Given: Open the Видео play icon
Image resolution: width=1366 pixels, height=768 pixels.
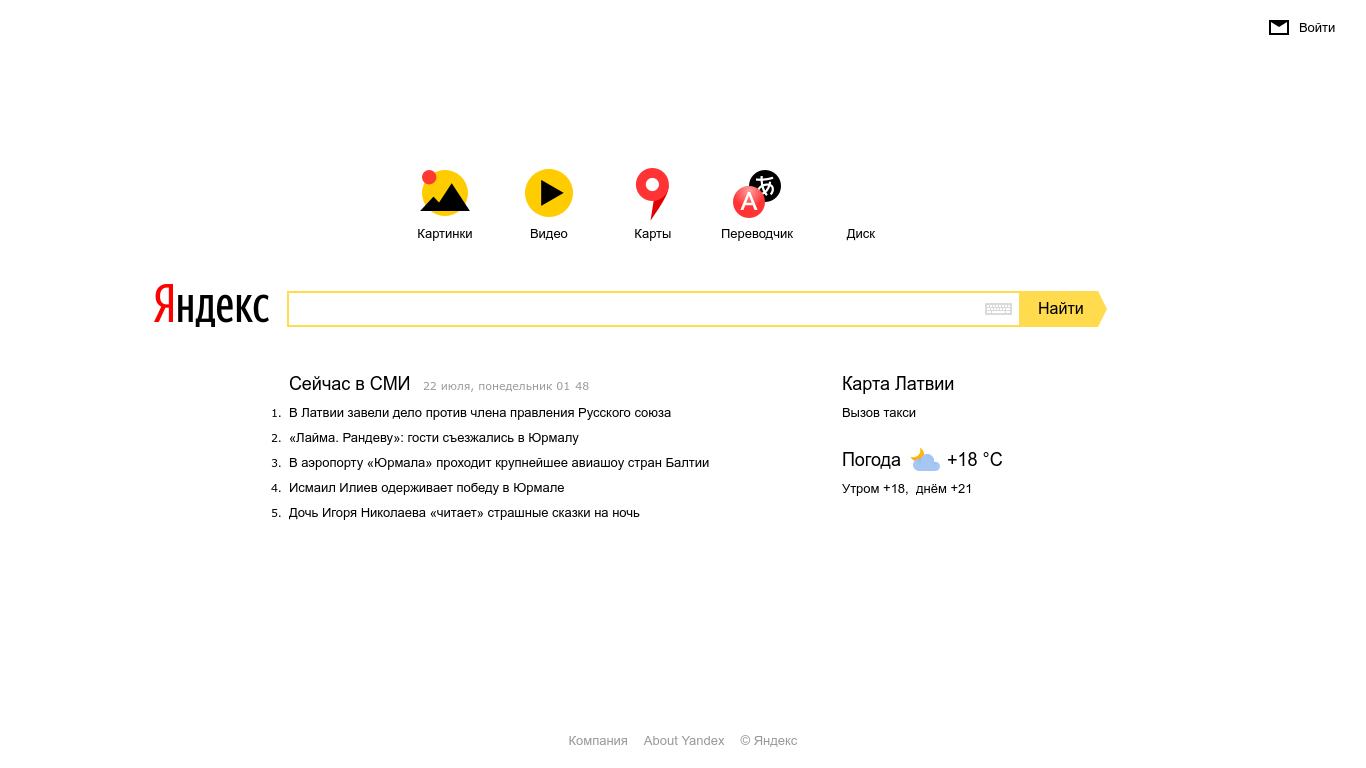Looking at the screenshot, I should (549, 193).
